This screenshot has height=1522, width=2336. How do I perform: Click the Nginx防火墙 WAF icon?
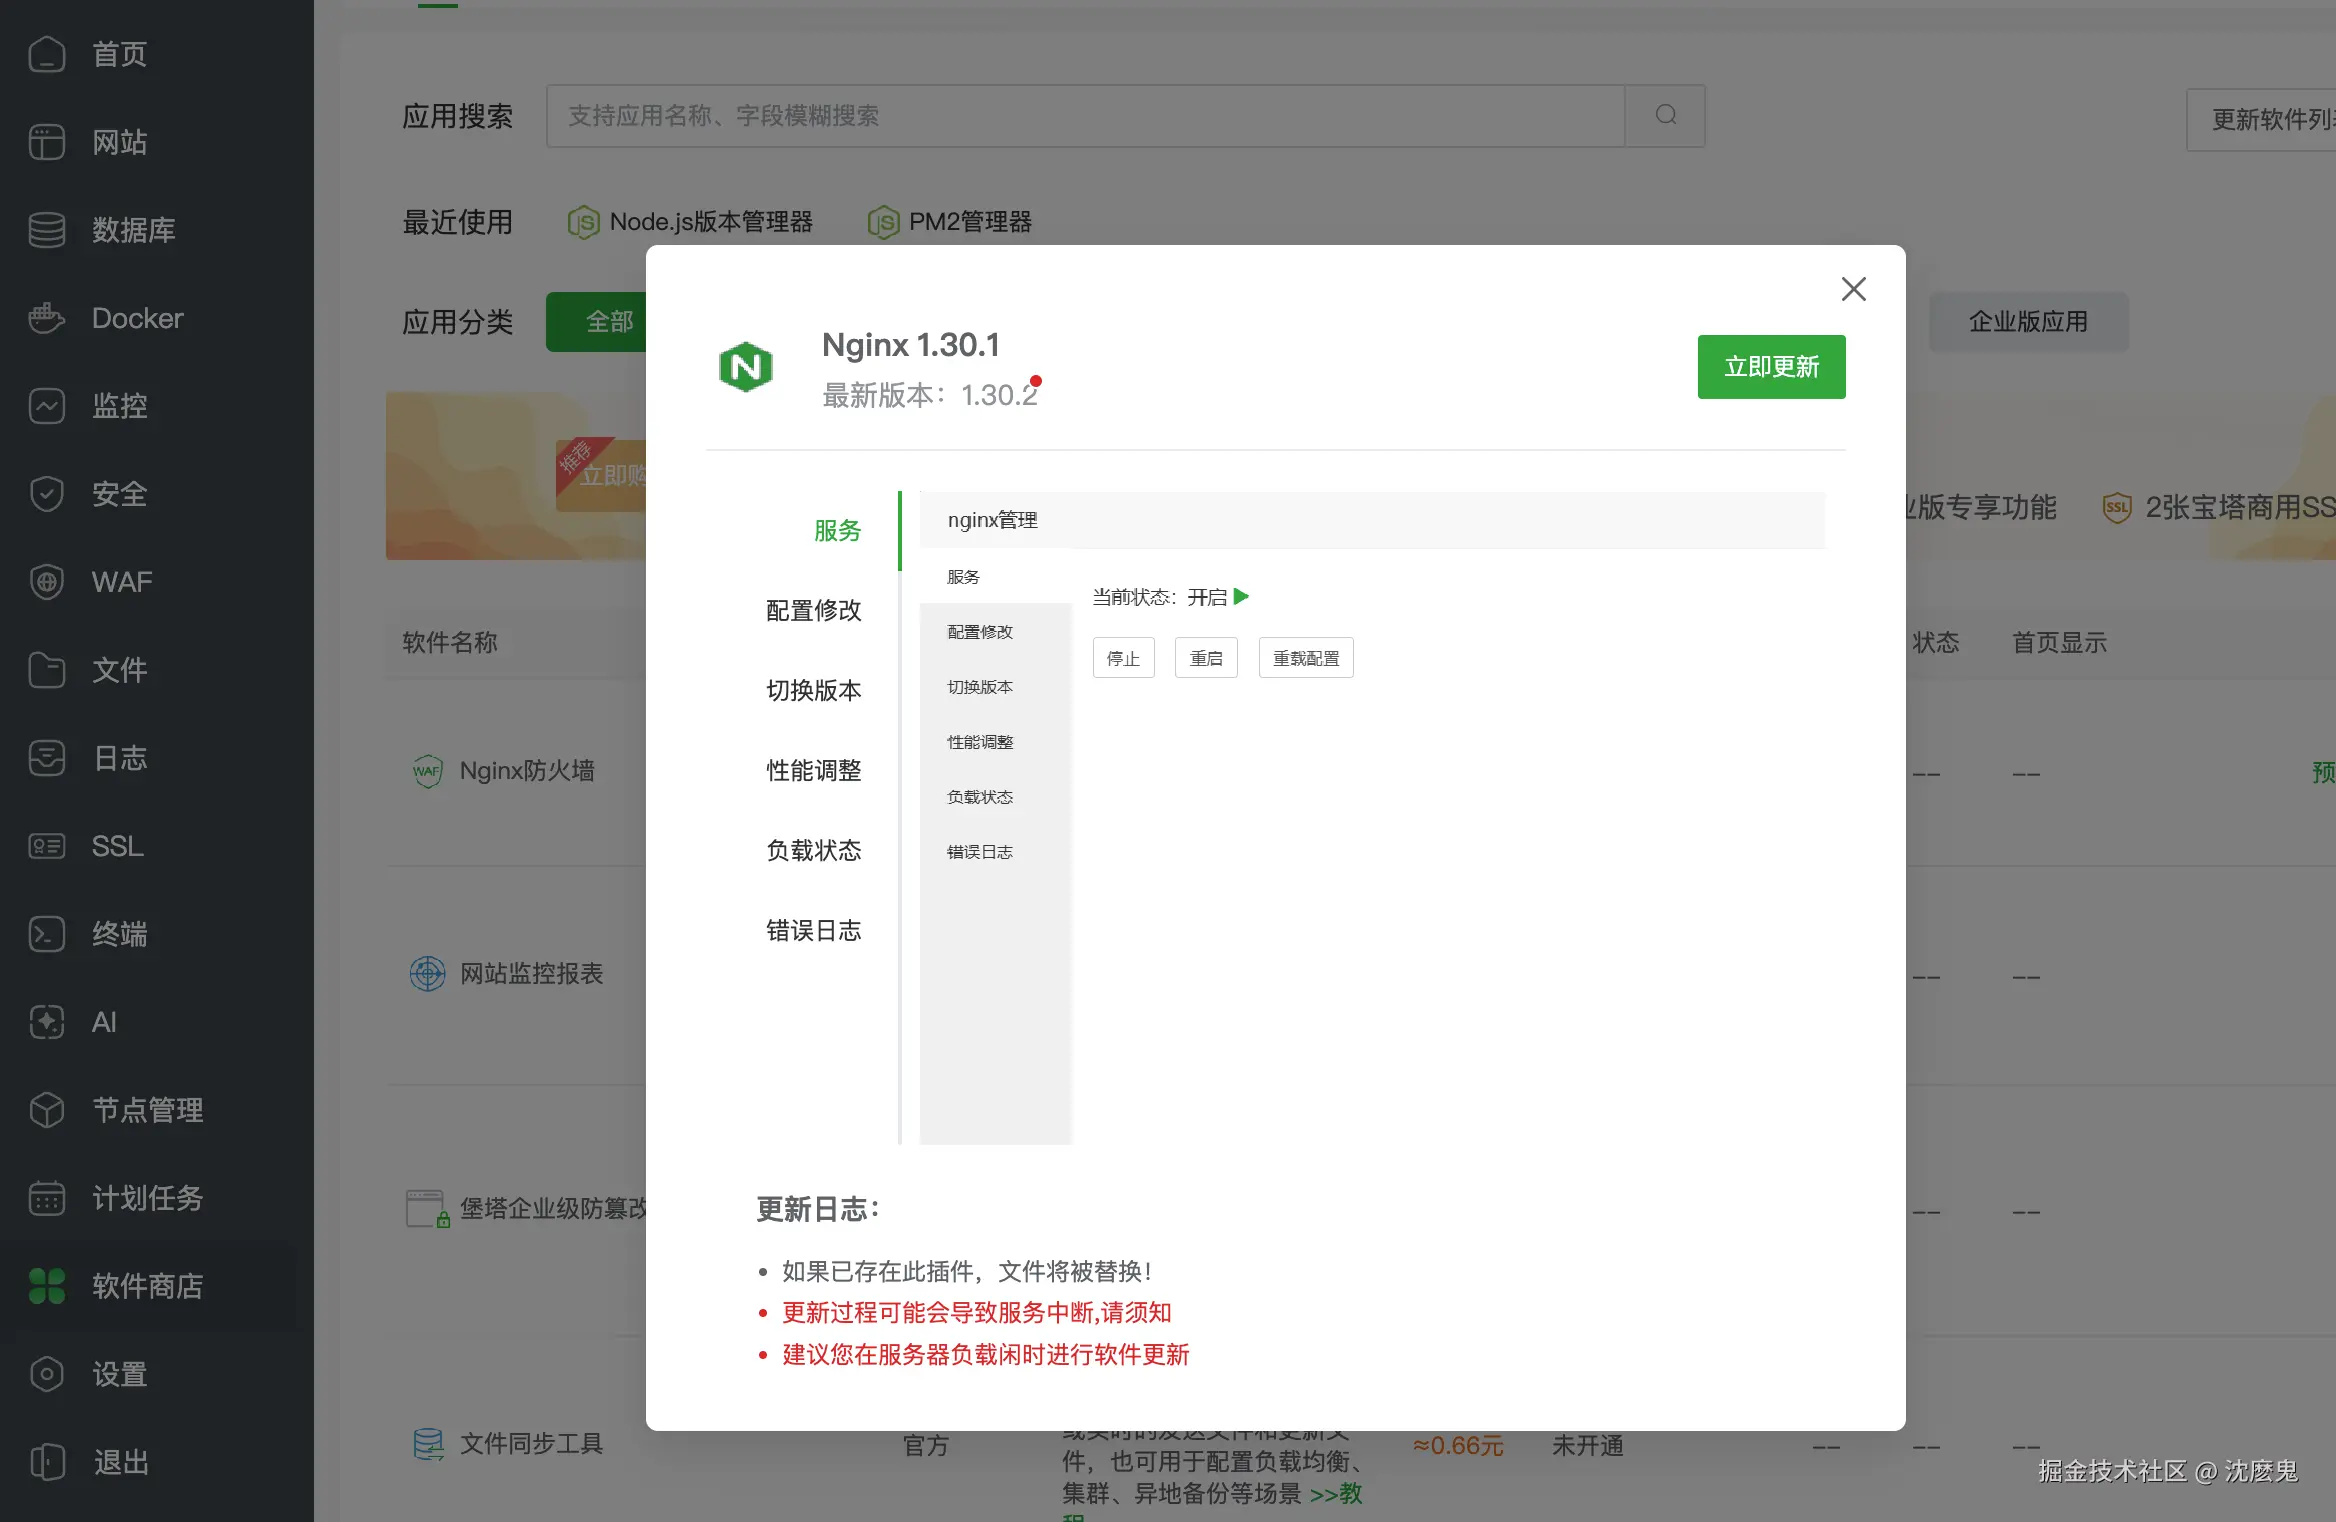[427, 771]
